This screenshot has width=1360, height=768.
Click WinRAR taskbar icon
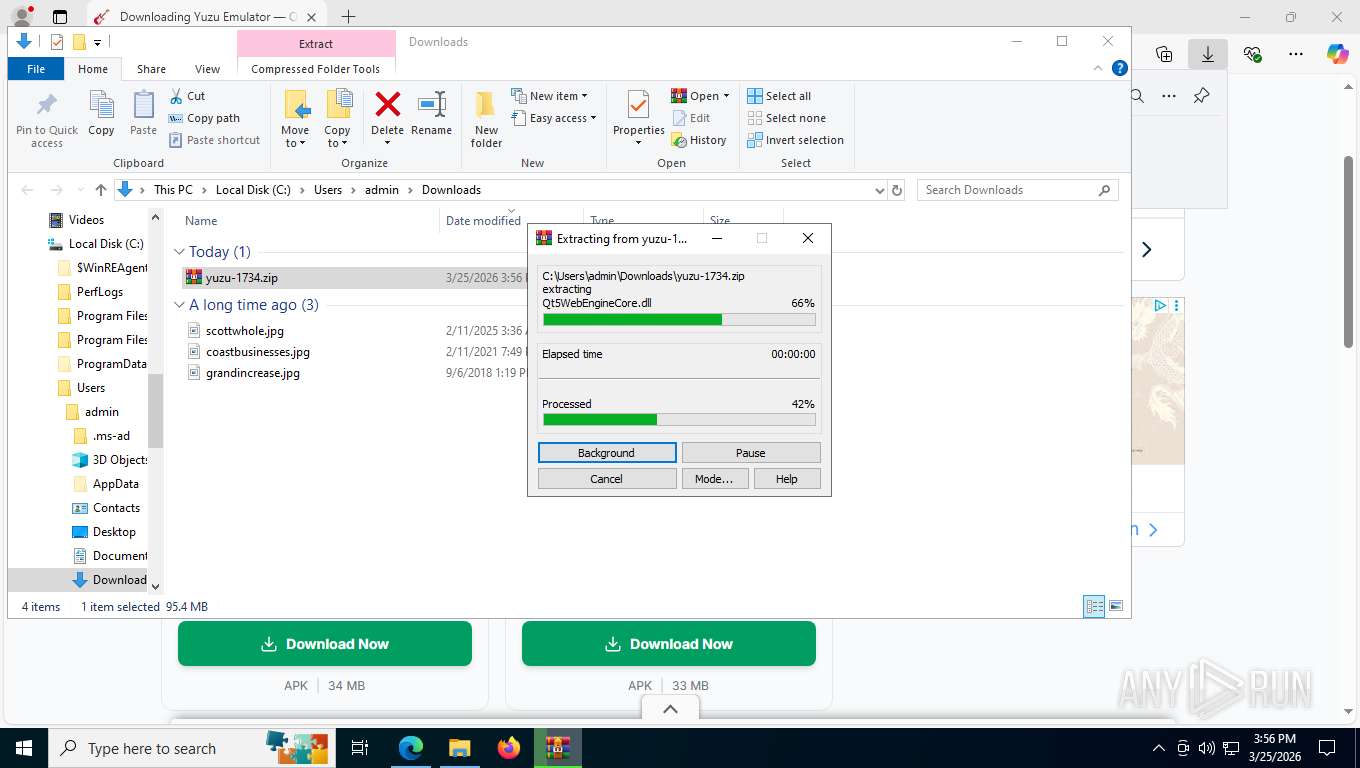558,748
